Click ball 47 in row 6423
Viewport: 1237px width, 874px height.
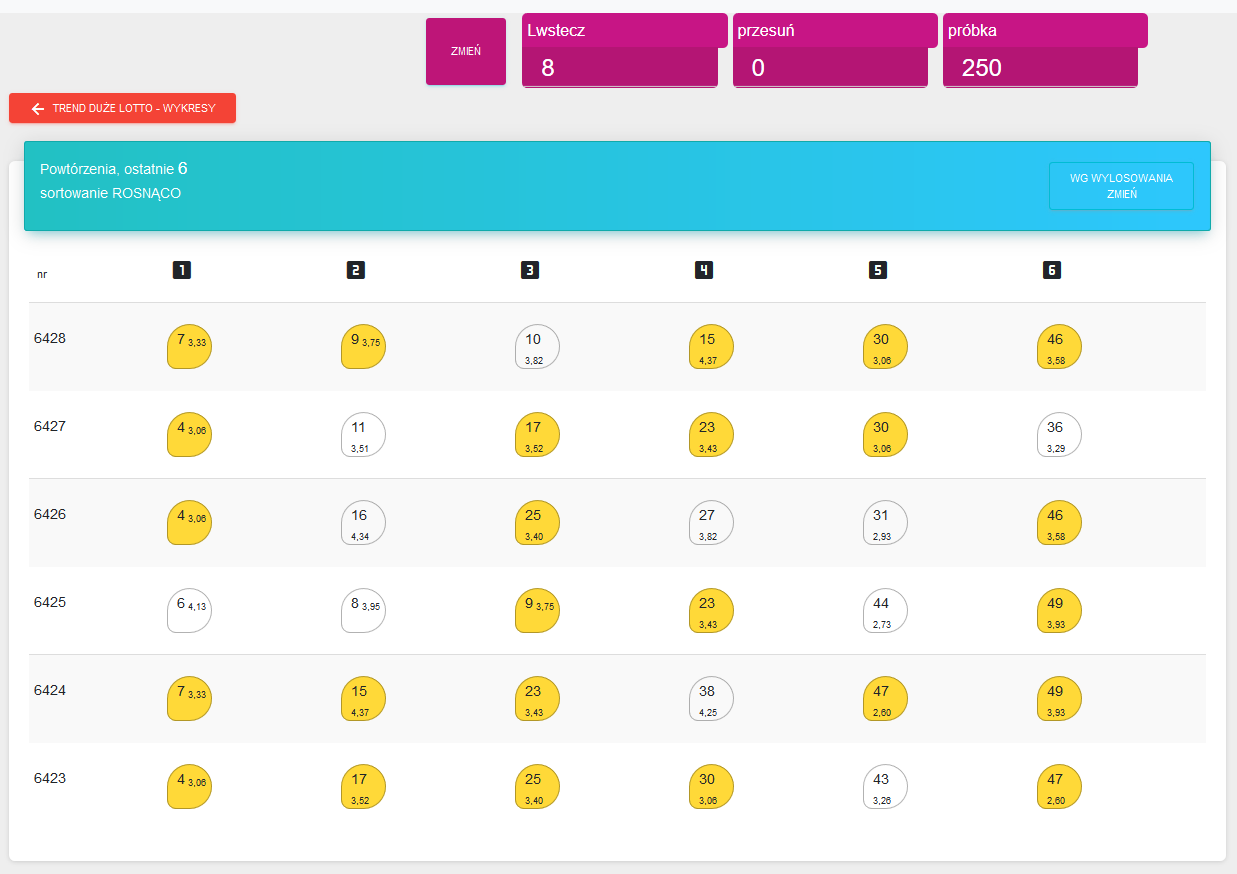coord(1059,786)
